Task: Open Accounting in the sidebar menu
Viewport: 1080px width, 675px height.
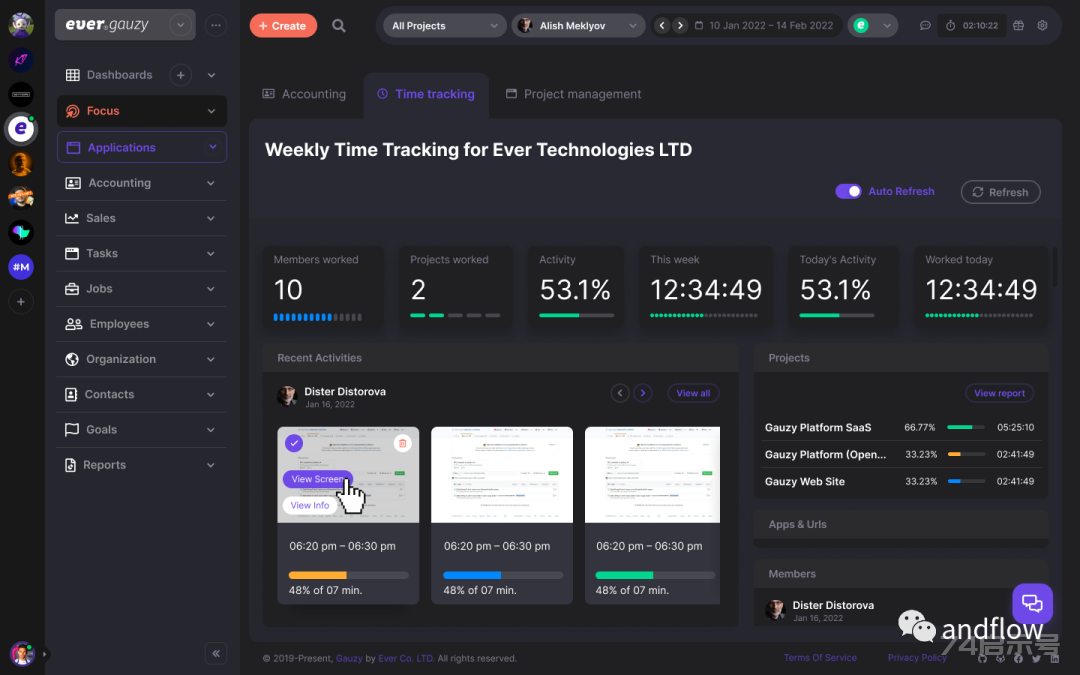Action: coord(142,183)
